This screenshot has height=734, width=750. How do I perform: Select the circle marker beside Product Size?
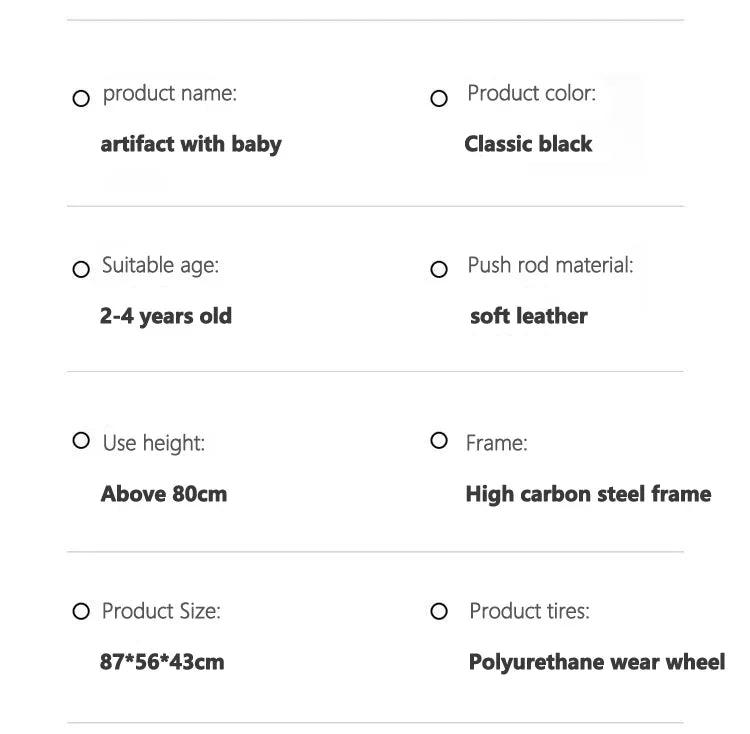[81, 612]
